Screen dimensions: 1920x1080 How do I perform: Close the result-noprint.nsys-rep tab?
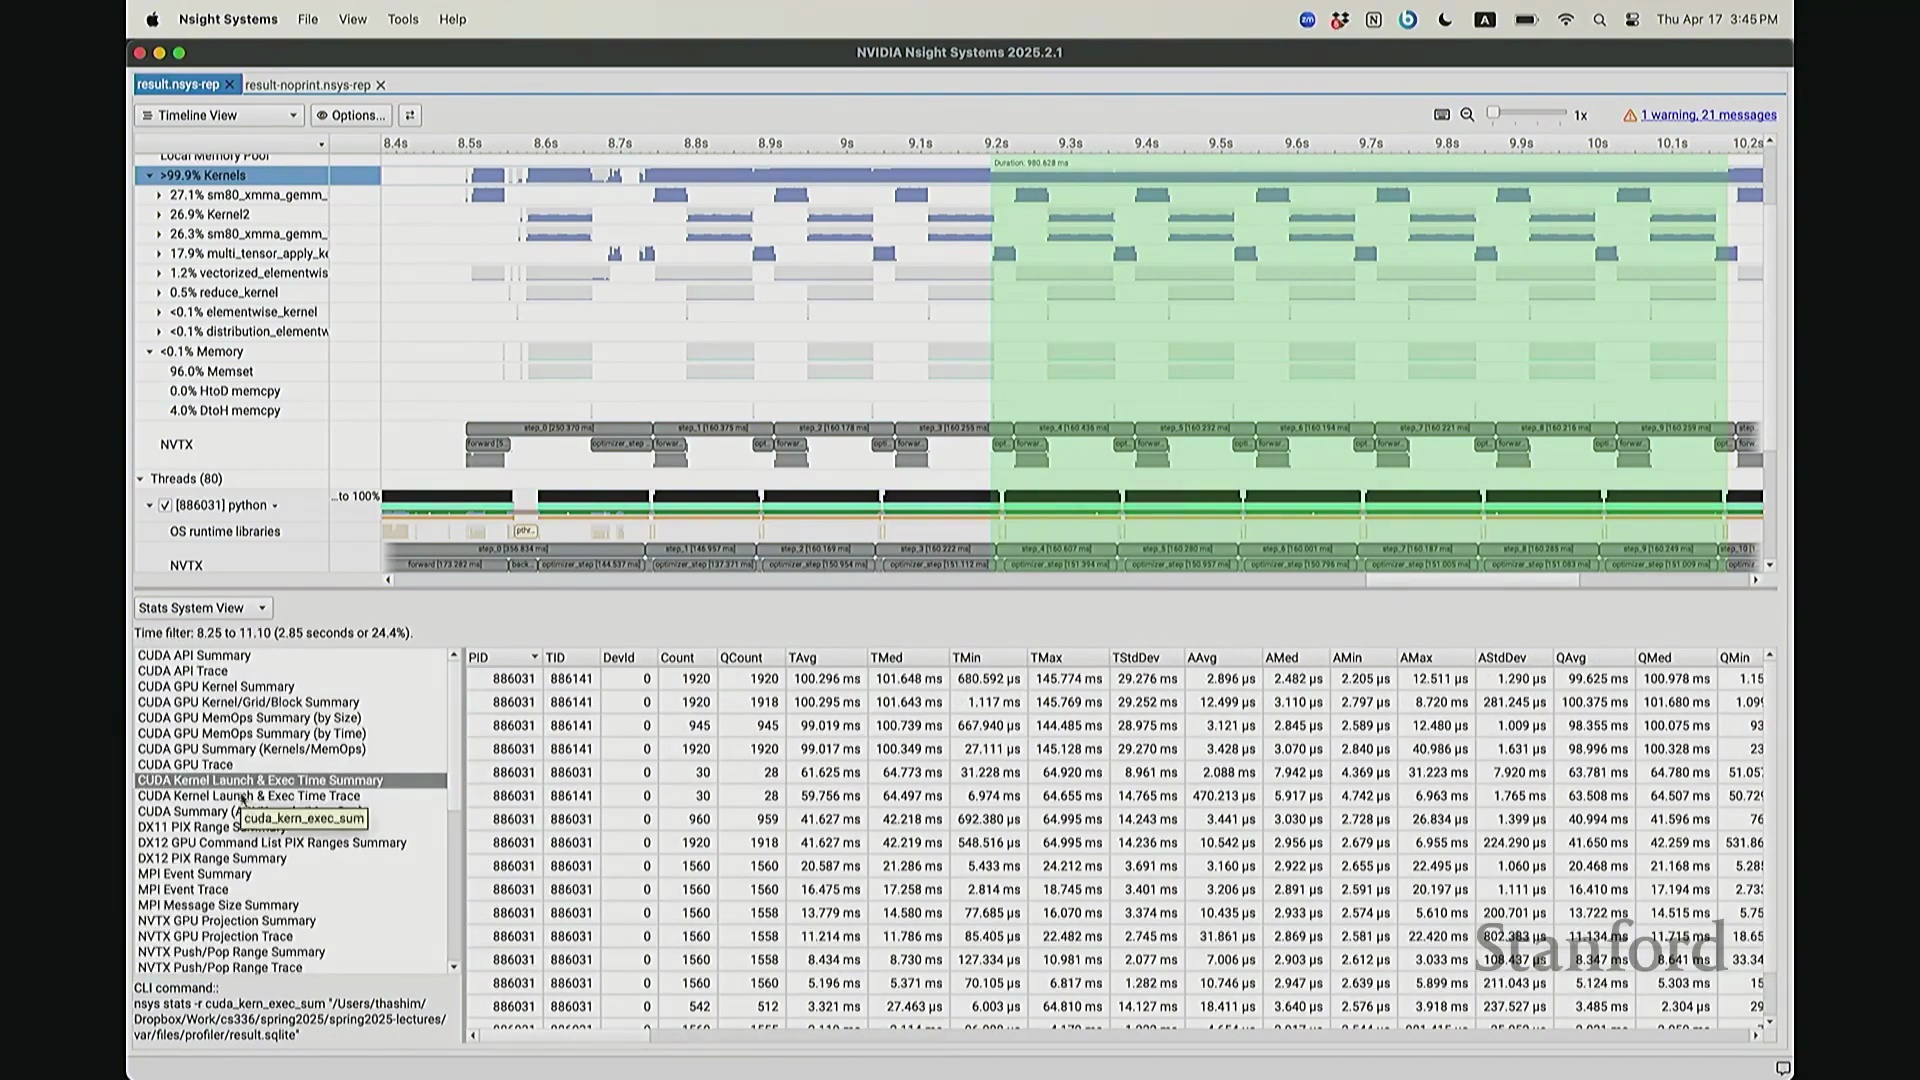point(381,85)
